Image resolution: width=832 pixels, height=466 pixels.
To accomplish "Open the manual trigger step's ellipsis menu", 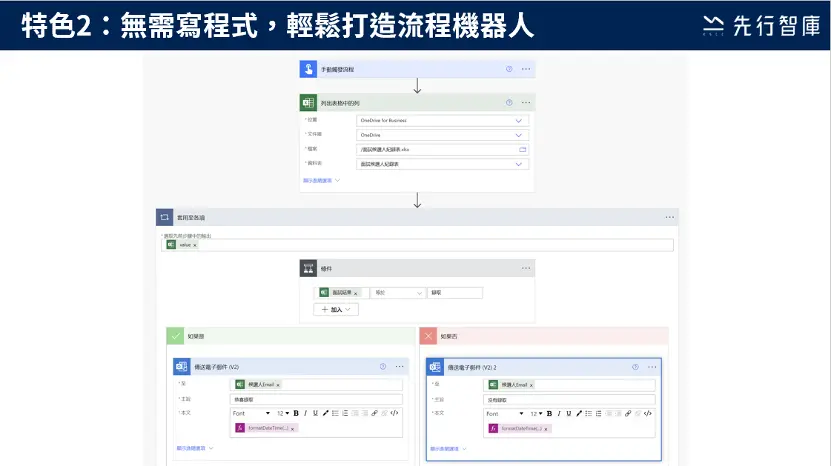I will 526,69.
